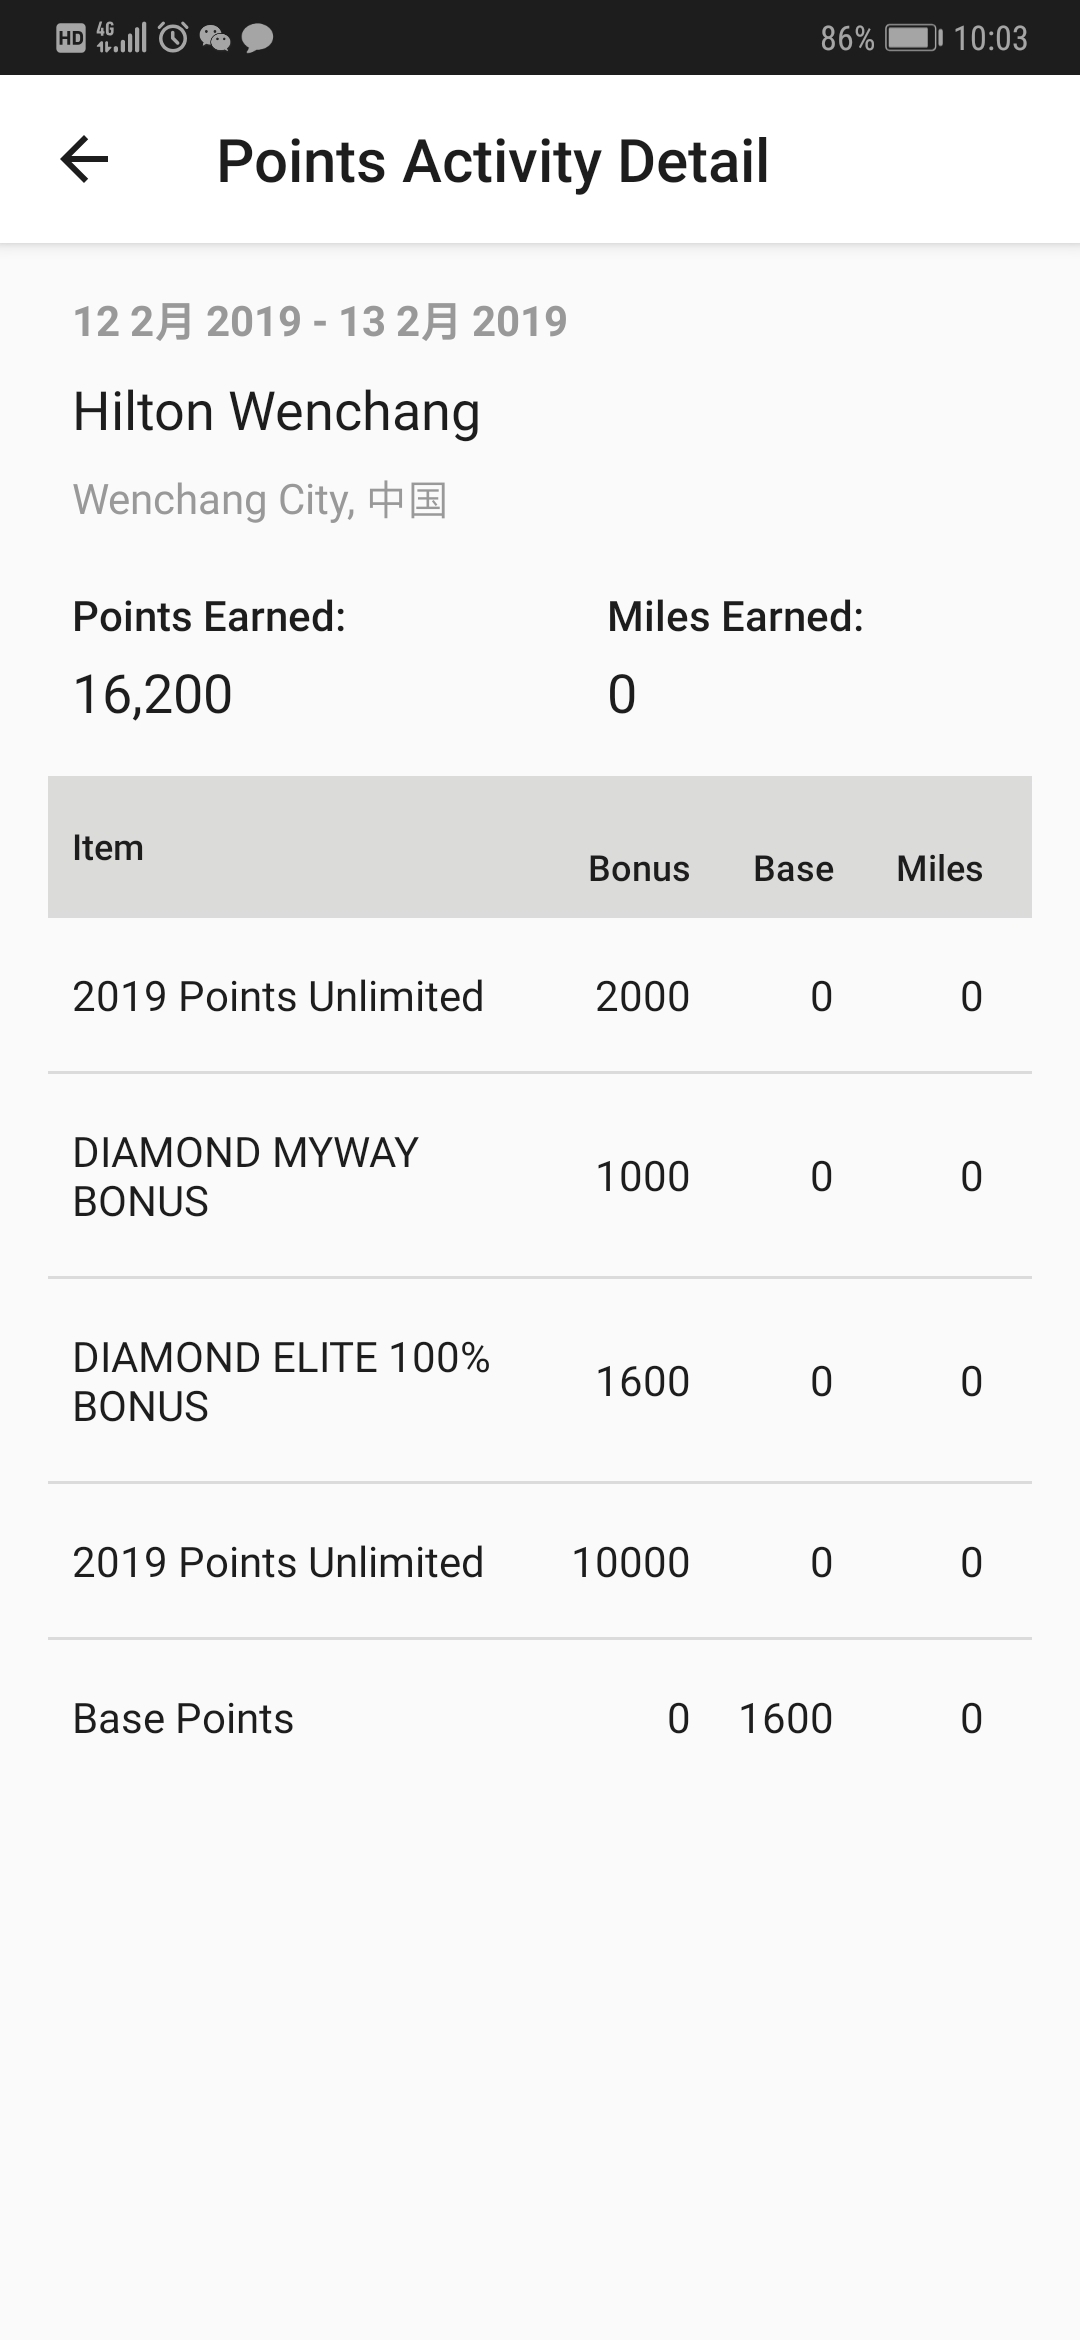Image resolution: width=1080 pixels, height=2340 pixels.
Task: Select the DIAMOND MYWAY BONUS row
Action: click(x=540, y=1177)
